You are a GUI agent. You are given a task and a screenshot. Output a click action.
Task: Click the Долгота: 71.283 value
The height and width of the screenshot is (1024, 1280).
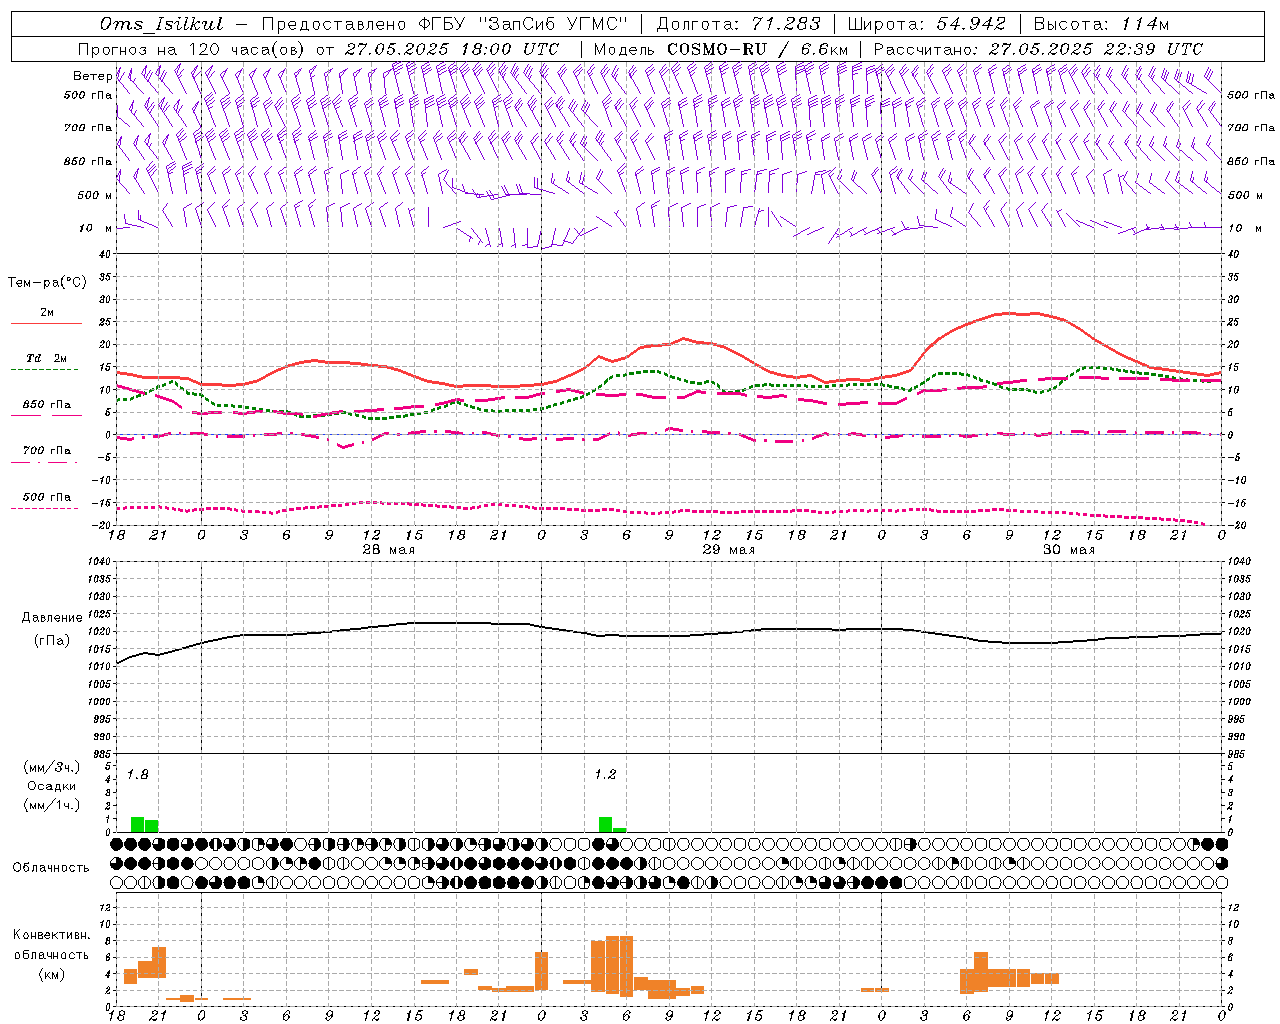tap(738, 24)
